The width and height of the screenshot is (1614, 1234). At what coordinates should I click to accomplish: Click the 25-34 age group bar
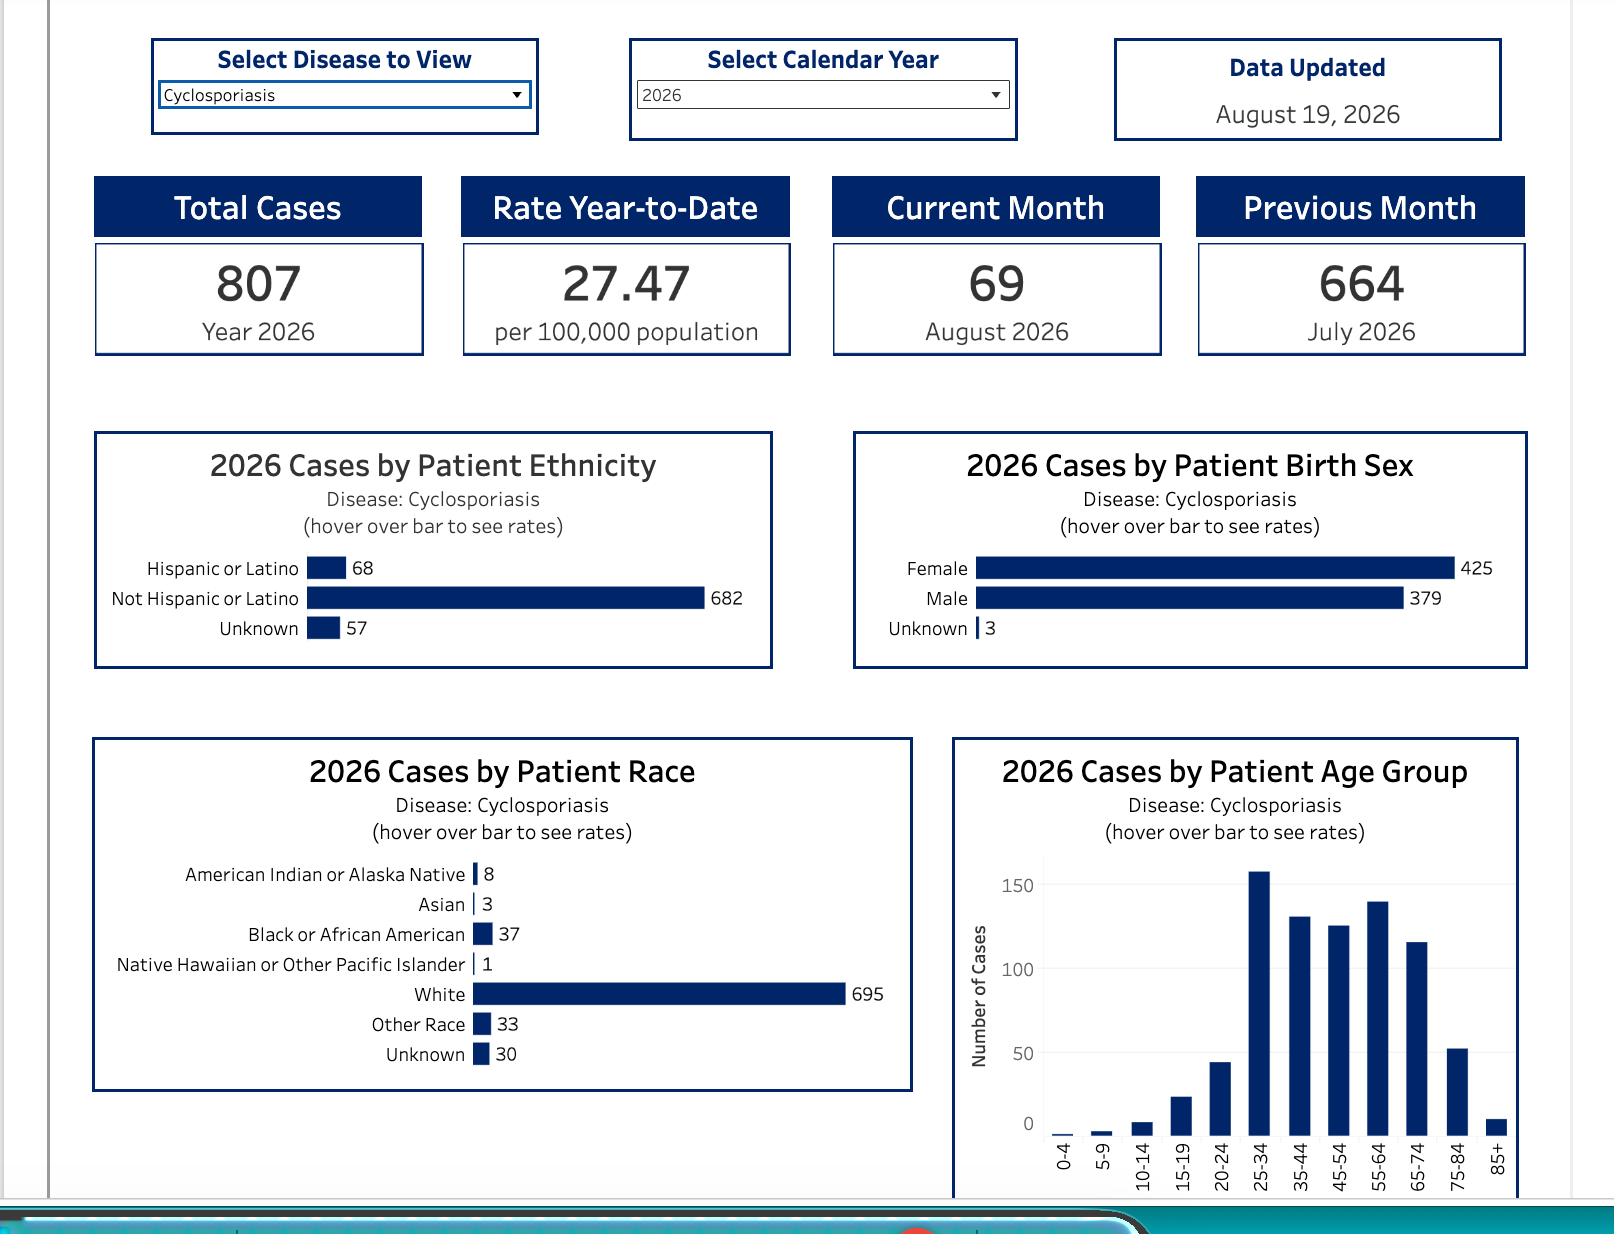[1259, 1004]
